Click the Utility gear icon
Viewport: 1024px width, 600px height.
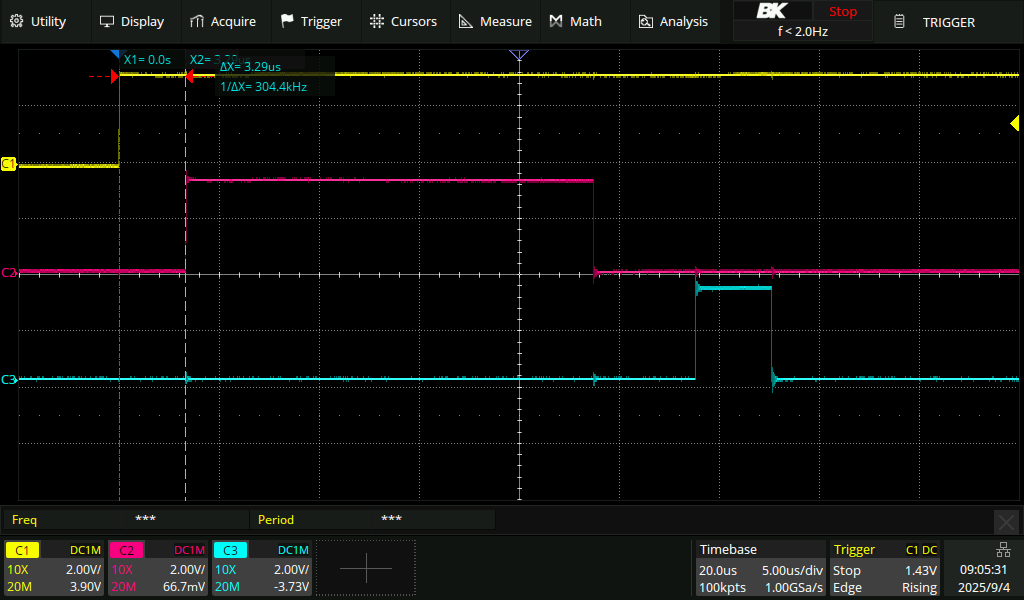pyautogui.click(x=17, y=21)
